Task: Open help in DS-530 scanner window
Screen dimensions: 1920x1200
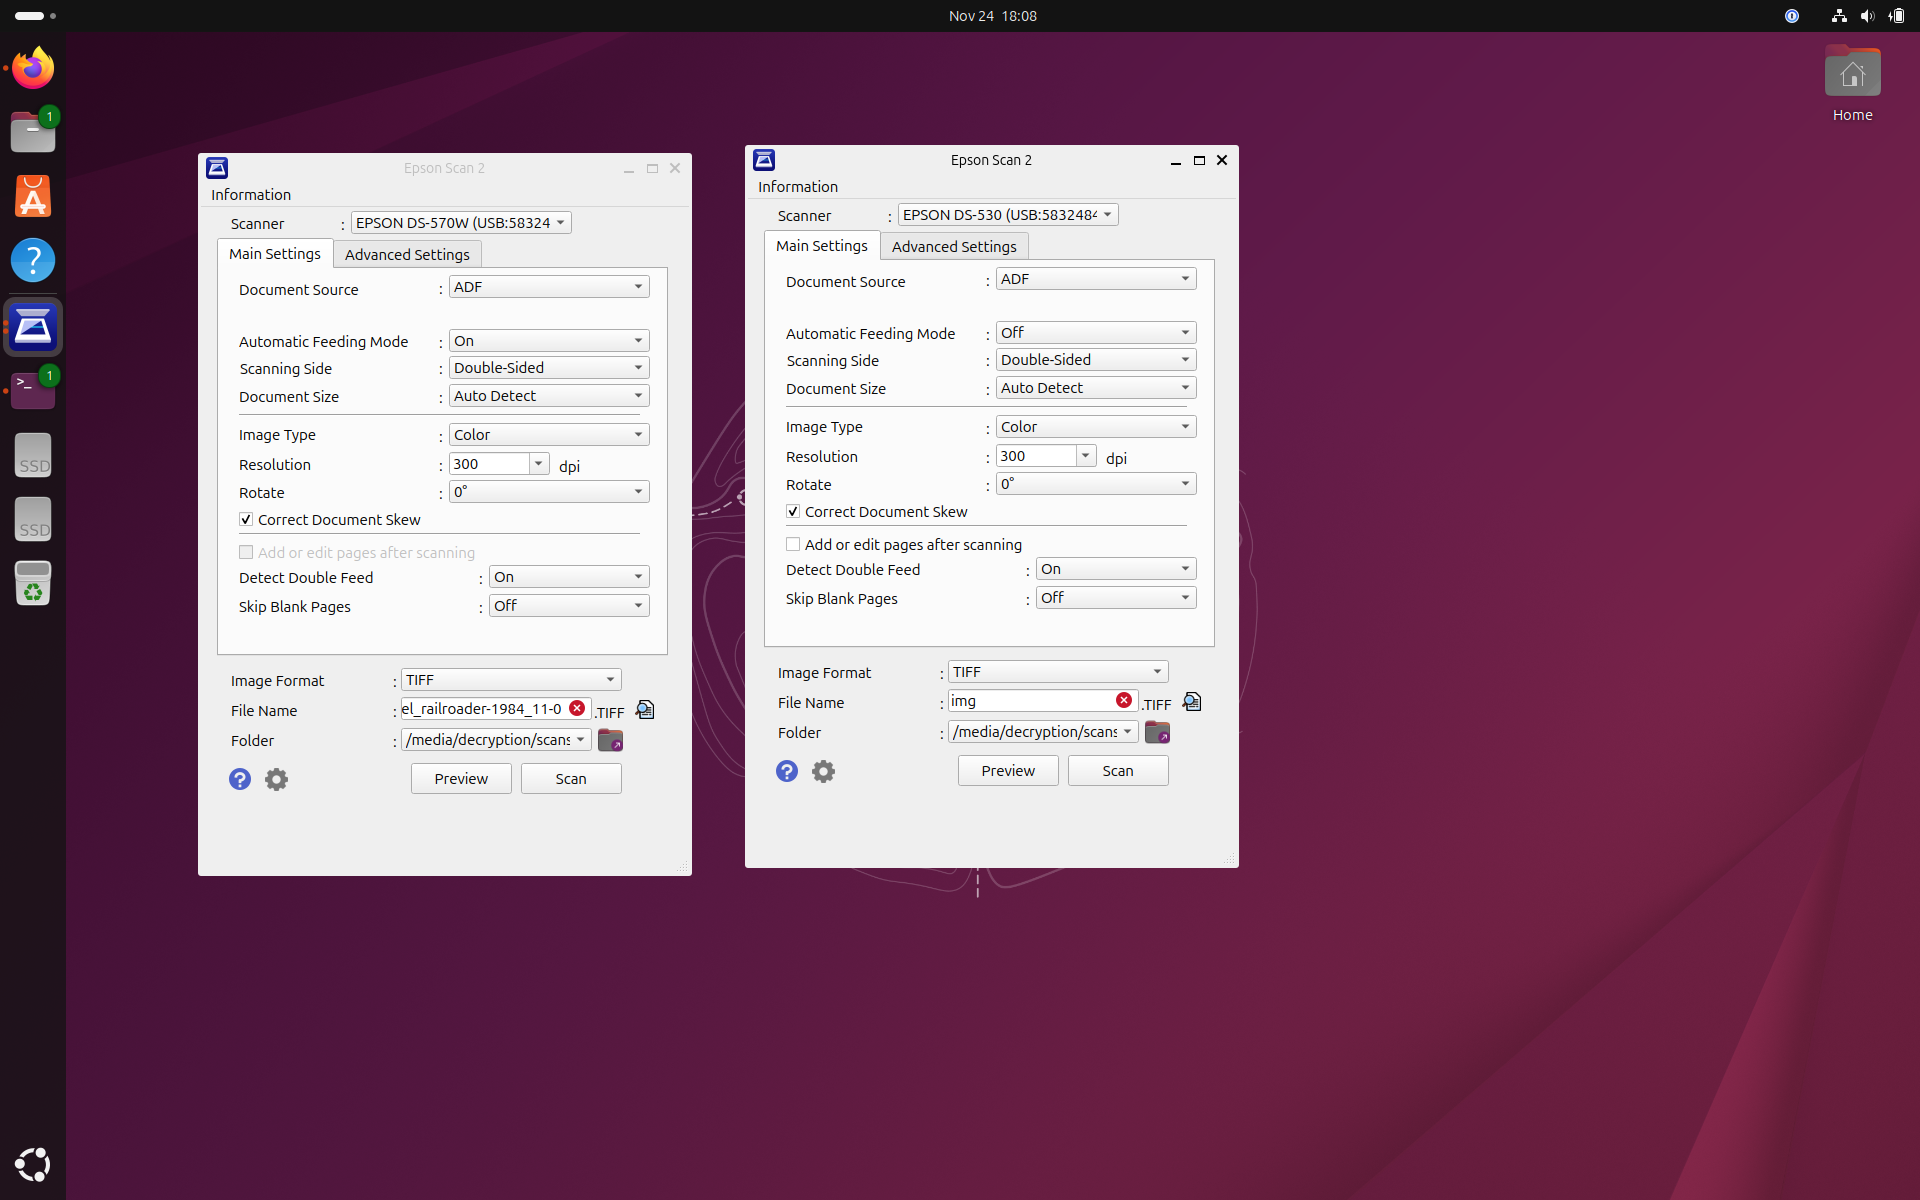Action: coord(787,771)
